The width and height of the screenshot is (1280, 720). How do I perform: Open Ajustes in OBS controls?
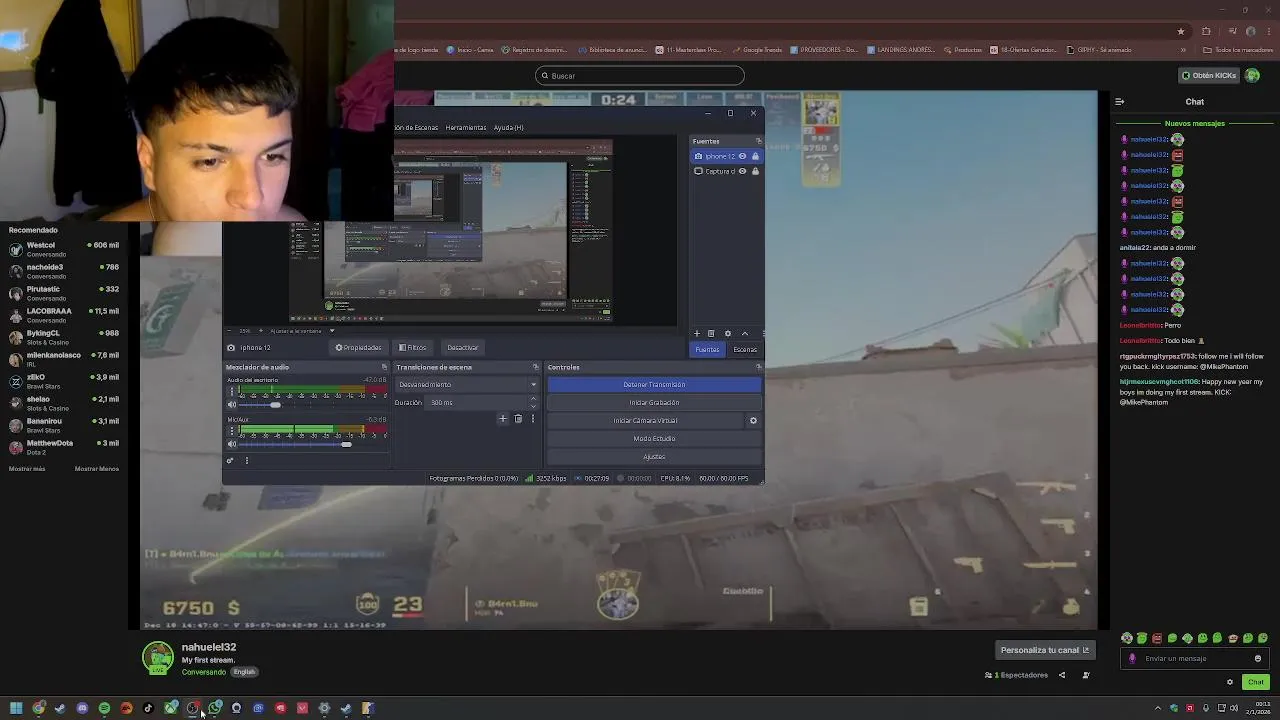tap(654, 456)
